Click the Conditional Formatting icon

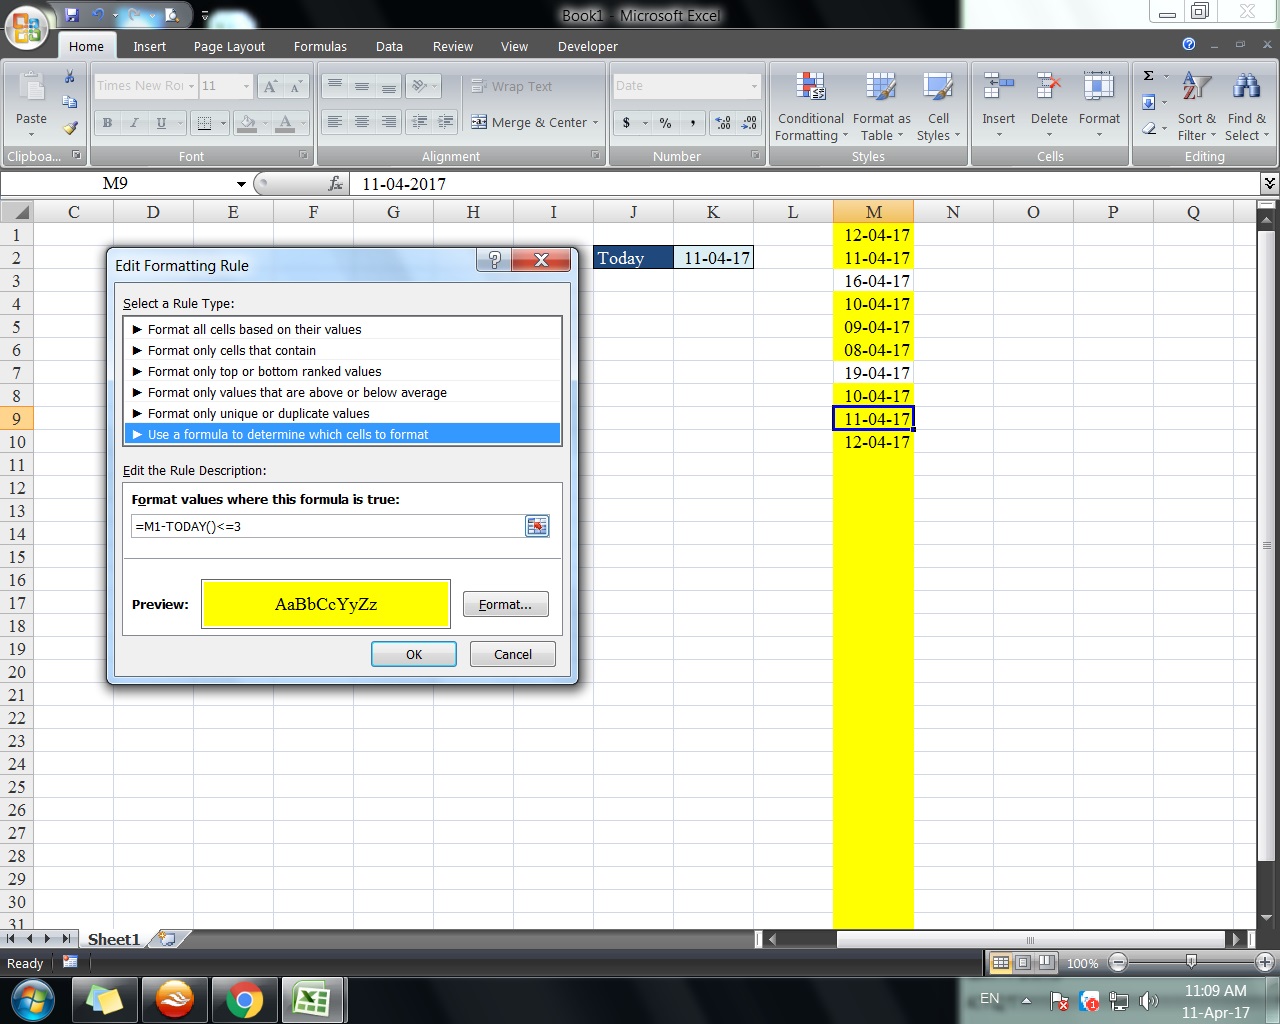click(810, 90)
